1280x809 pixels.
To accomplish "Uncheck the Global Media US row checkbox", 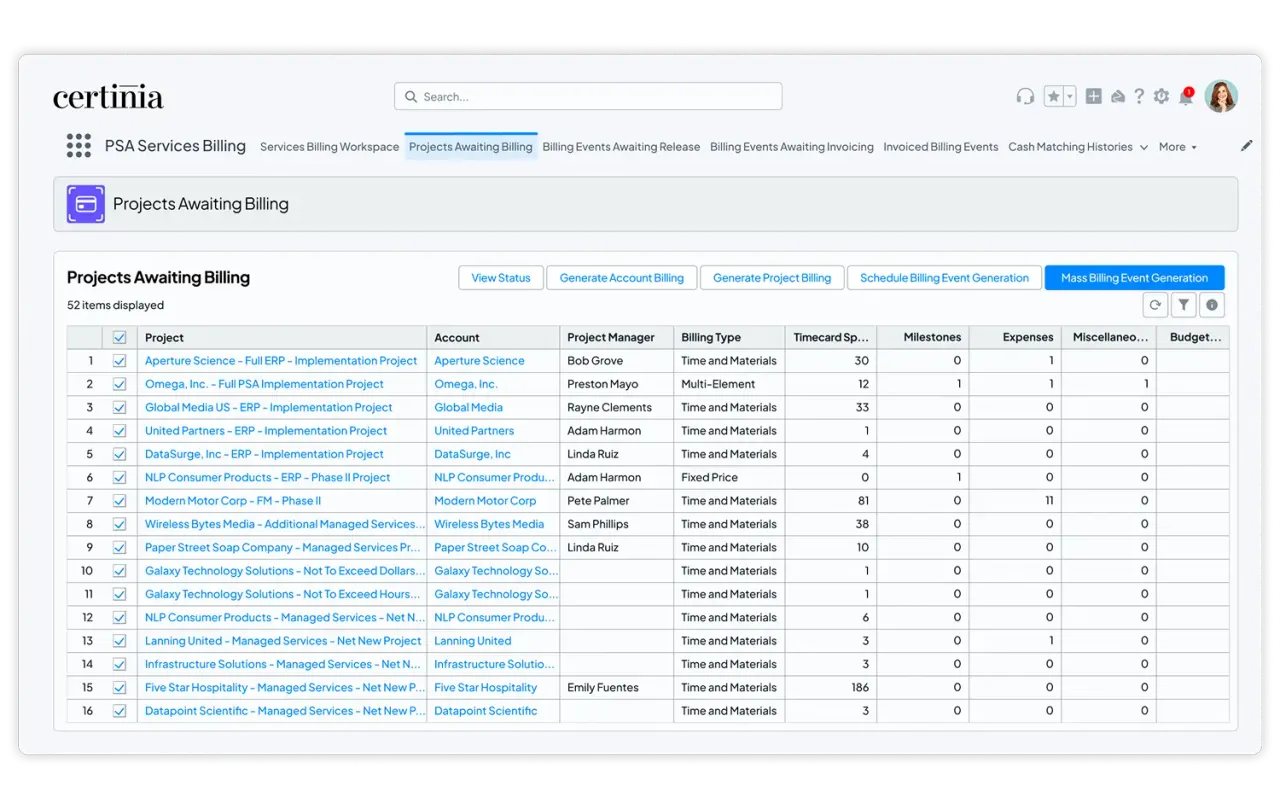I will click(120, 408).
